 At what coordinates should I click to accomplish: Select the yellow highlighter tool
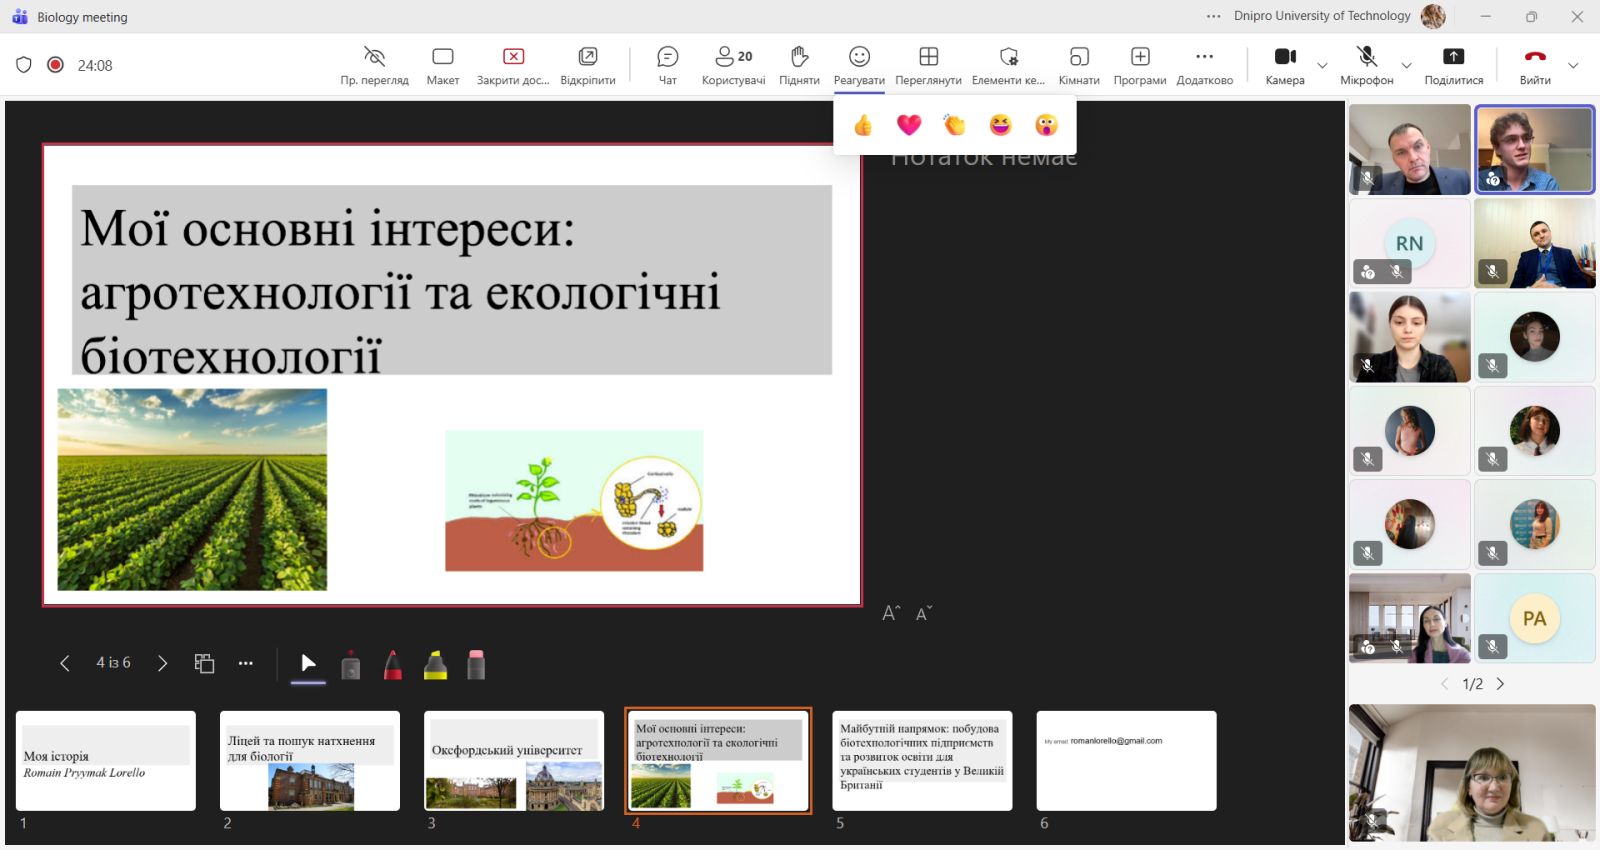tap(435, 665)
